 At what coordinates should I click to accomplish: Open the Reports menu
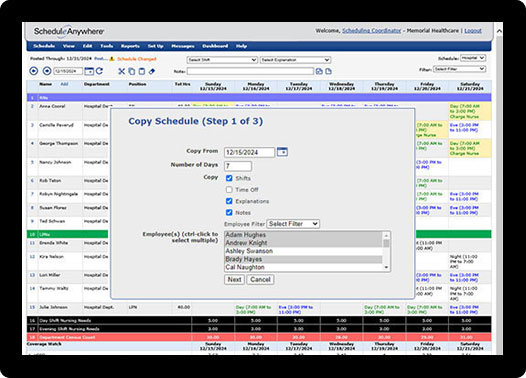(130, 46)
